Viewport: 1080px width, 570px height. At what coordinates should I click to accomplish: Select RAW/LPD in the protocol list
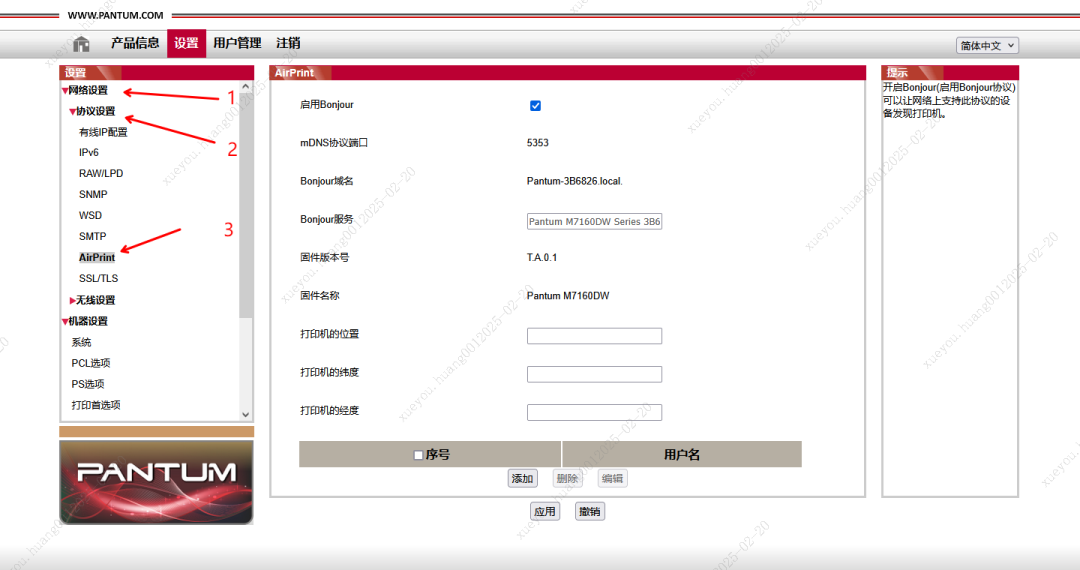[x=101, y=173]
